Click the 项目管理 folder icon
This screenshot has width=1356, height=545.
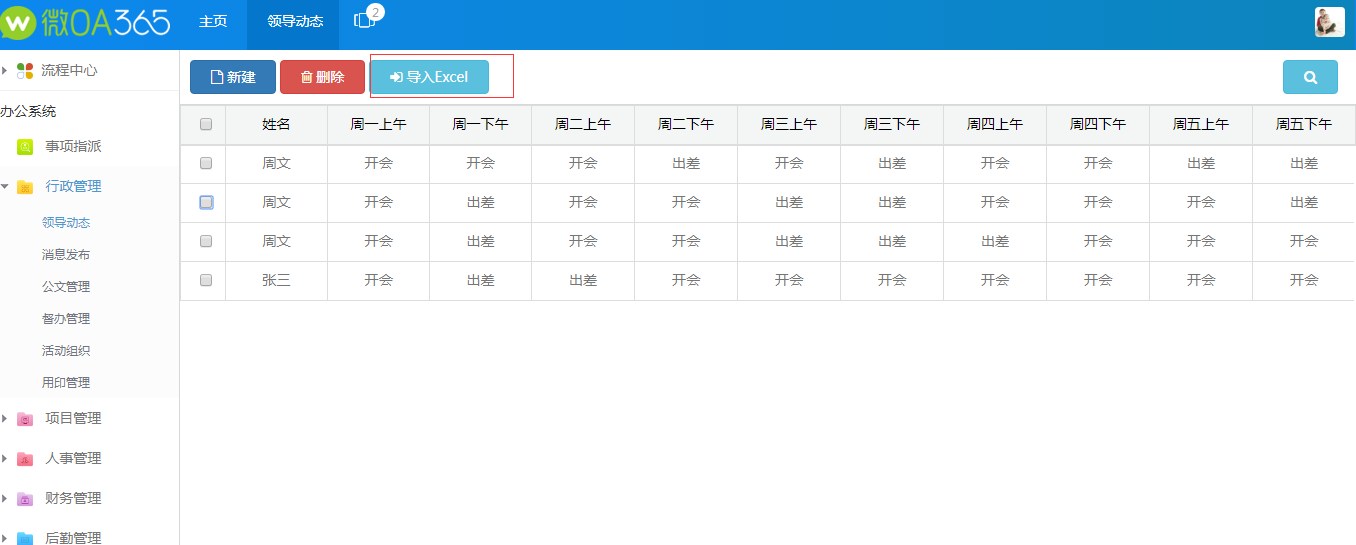[25, 419]
